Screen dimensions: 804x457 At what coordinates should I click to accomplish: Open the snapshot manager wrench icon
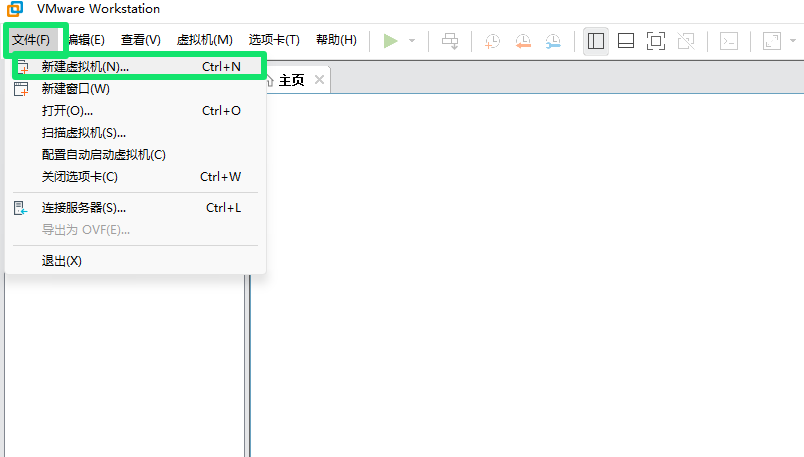point(553,40)
